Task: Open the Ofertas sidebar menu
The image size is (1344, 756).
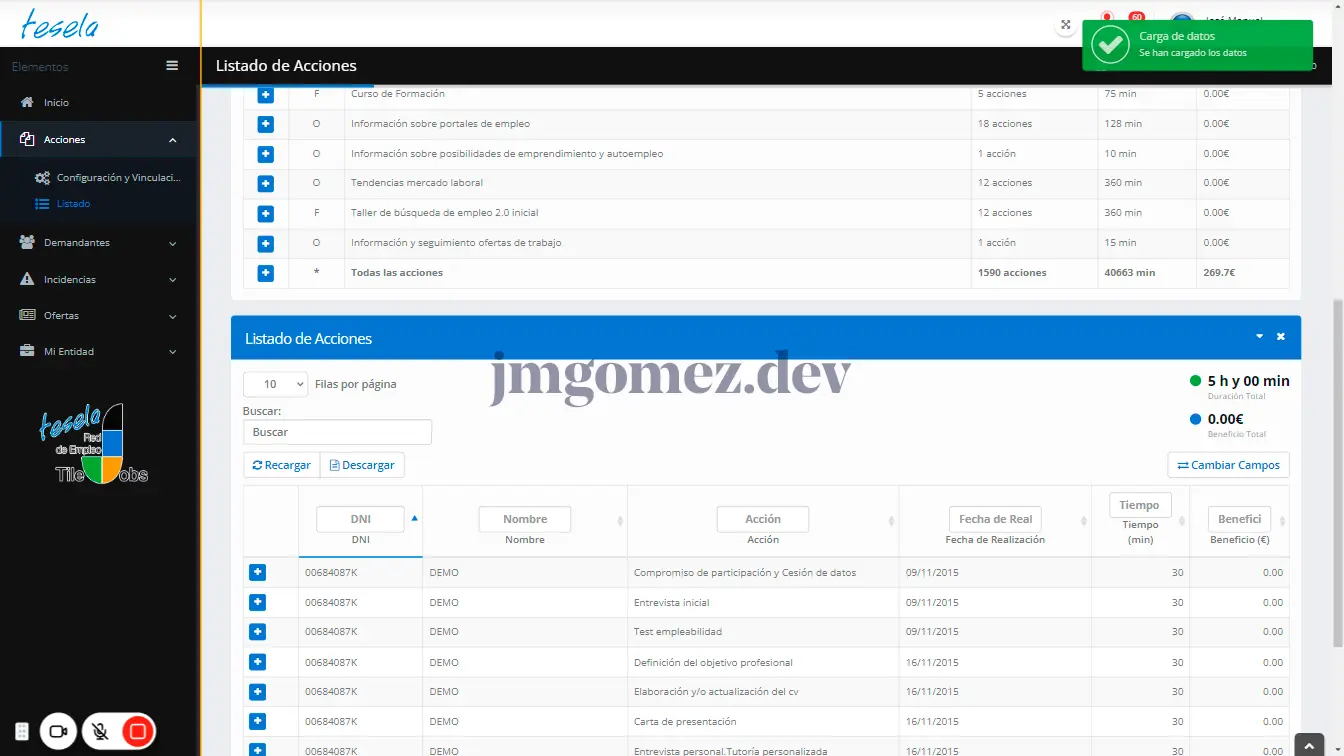Action: click(98, 316)
